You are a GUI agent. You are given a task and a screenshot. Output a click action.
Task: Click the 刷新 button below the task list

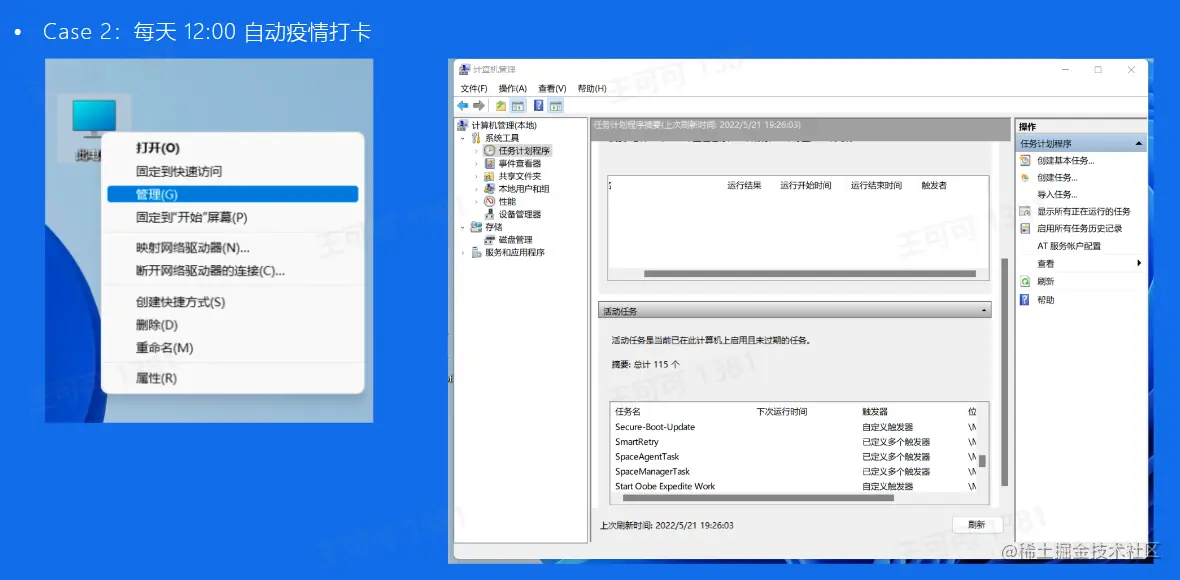977,525
